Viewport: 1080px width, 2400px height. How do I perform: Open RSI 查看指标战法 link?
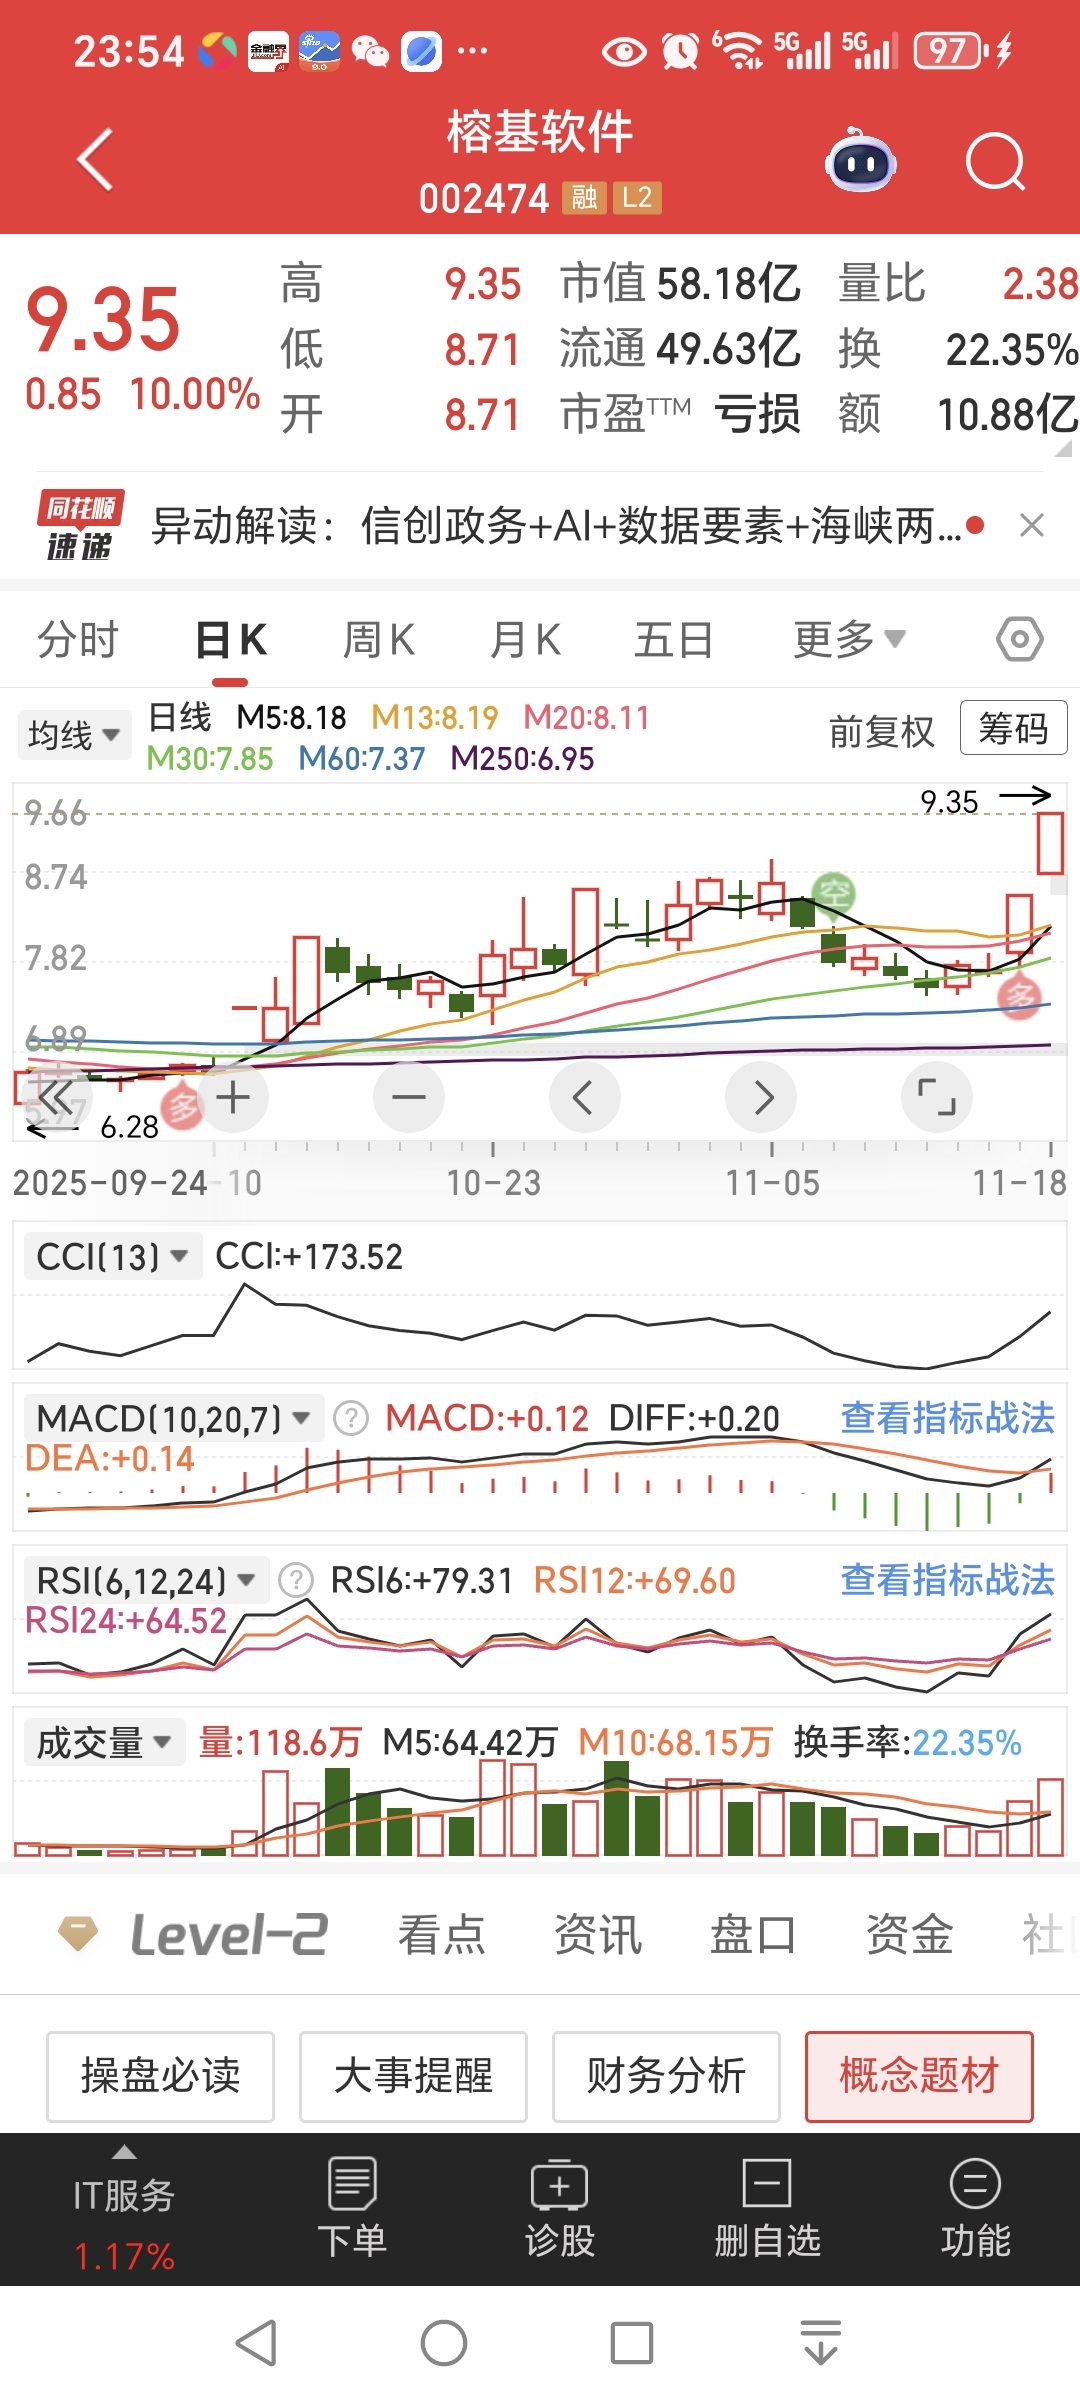point(947,1580)
